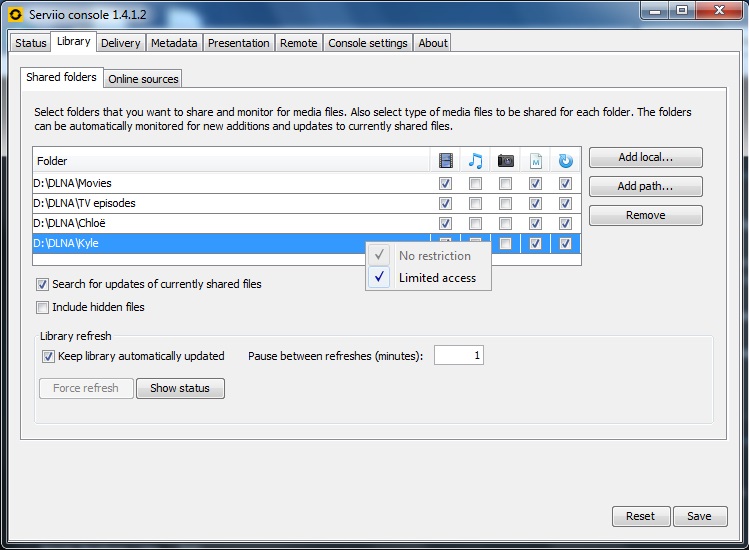Click the Add path... button
Screen dimensions: 749x550
[645, 186]
